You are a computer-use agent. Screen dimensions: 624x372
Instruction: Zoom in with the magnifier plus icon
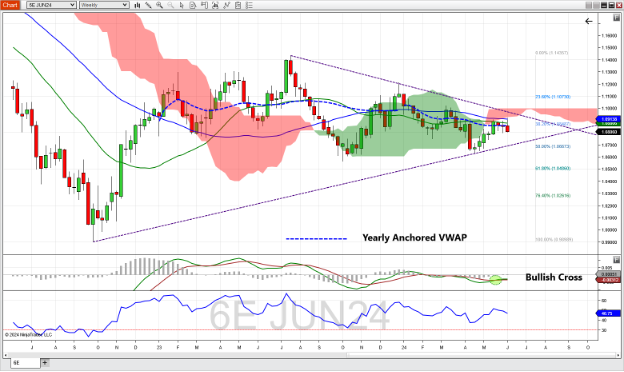pyautogui.click(x=159, y=5)
